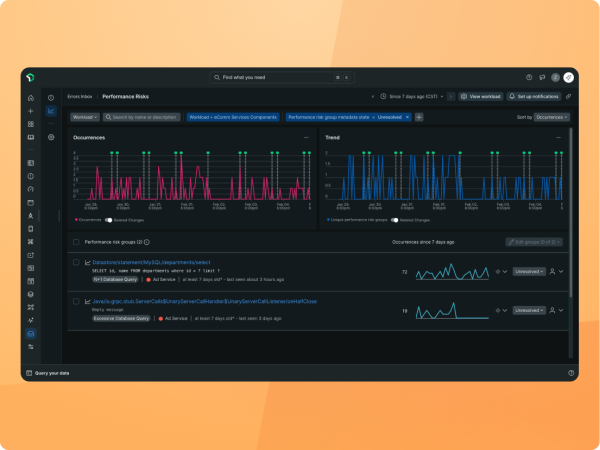The height and width of the screenshot is (450, 600).
Task: Click the copy link icon at top right
Action: coord(568,96)
